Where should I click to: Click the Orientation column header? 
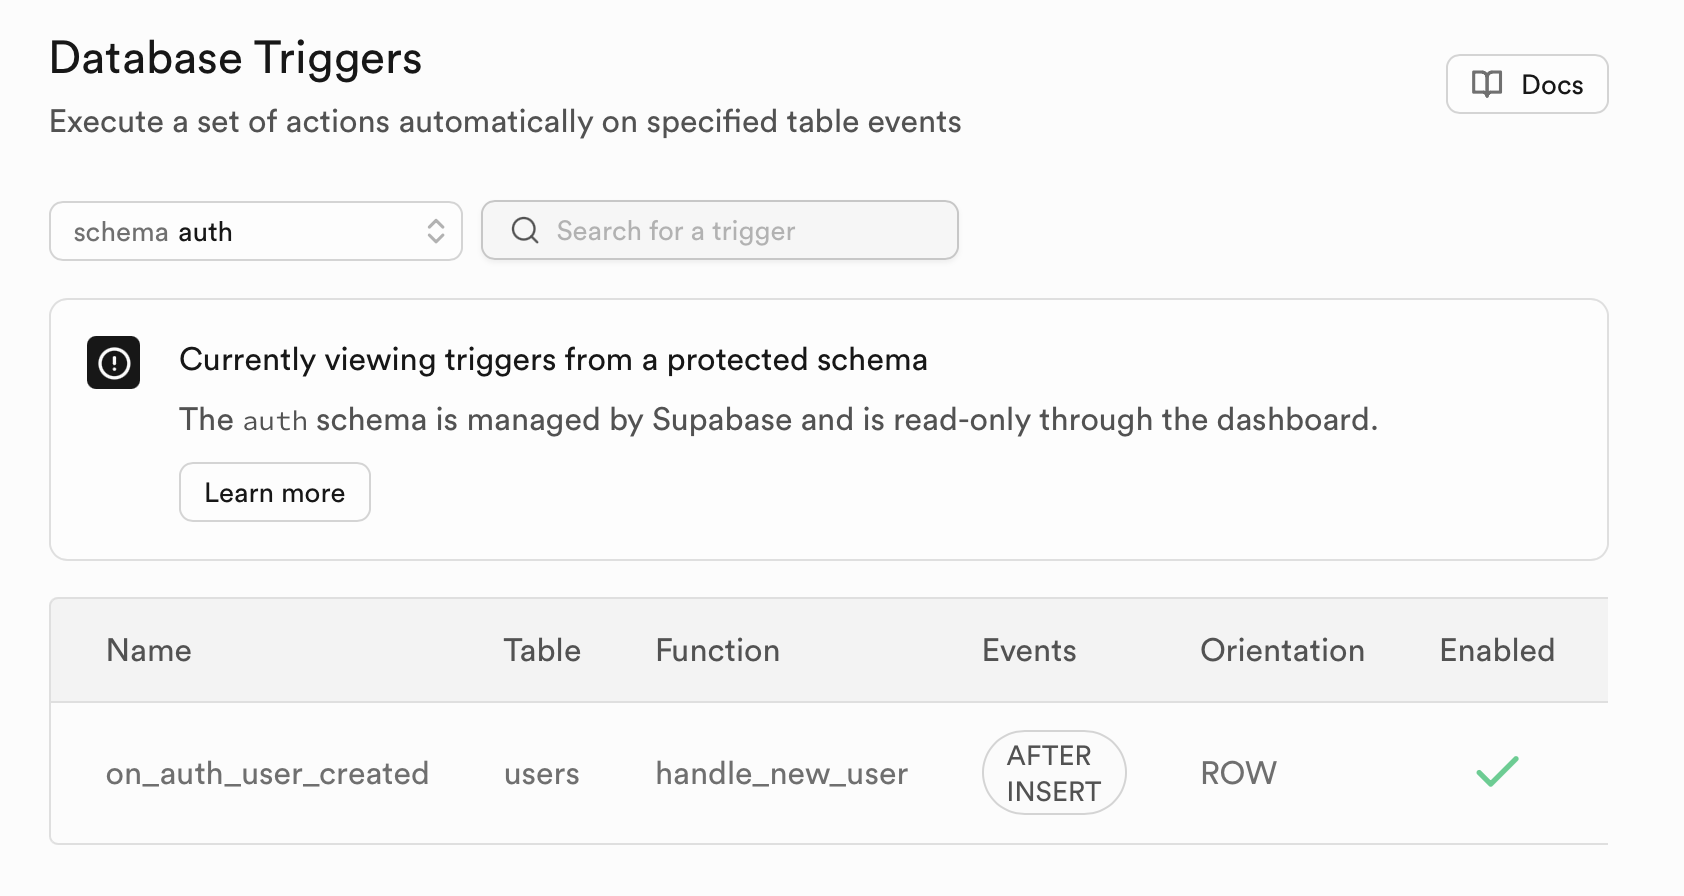pyautogui.click(x=1282, y=651)
